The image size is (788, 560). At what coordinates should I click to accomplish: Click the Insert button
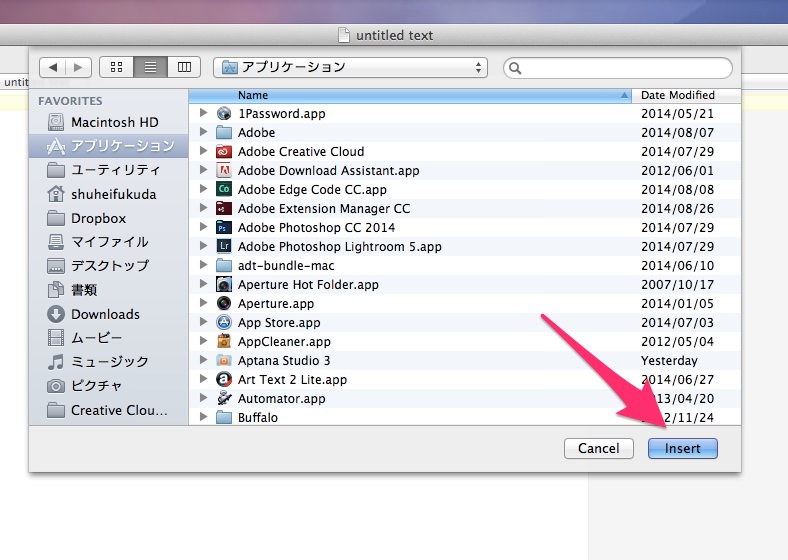click(682, 448)
